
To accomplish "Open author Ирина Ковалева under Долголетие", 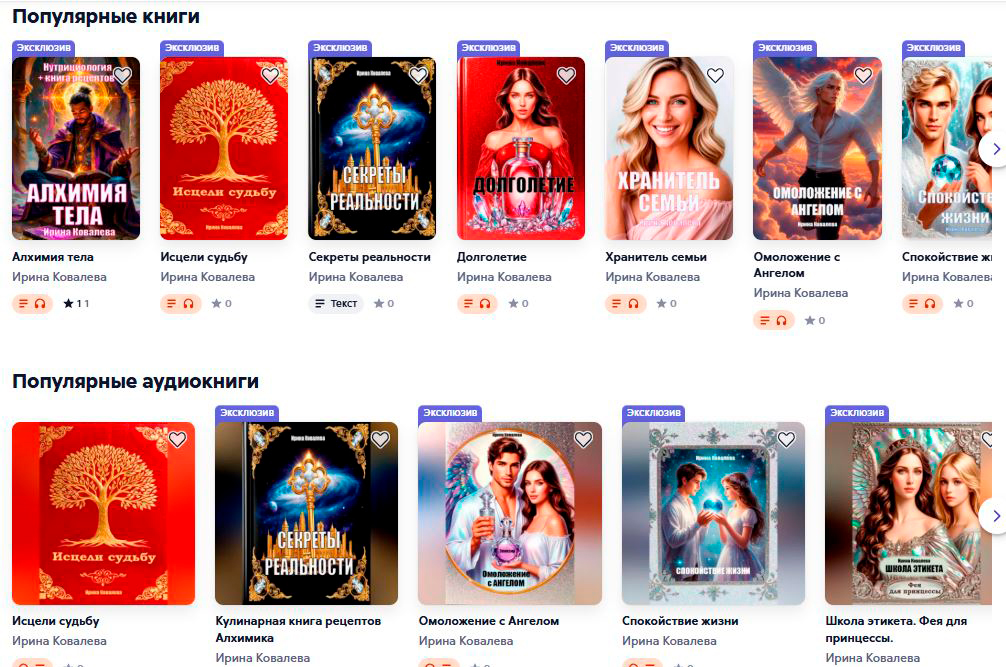I will (x=504, y=277).
